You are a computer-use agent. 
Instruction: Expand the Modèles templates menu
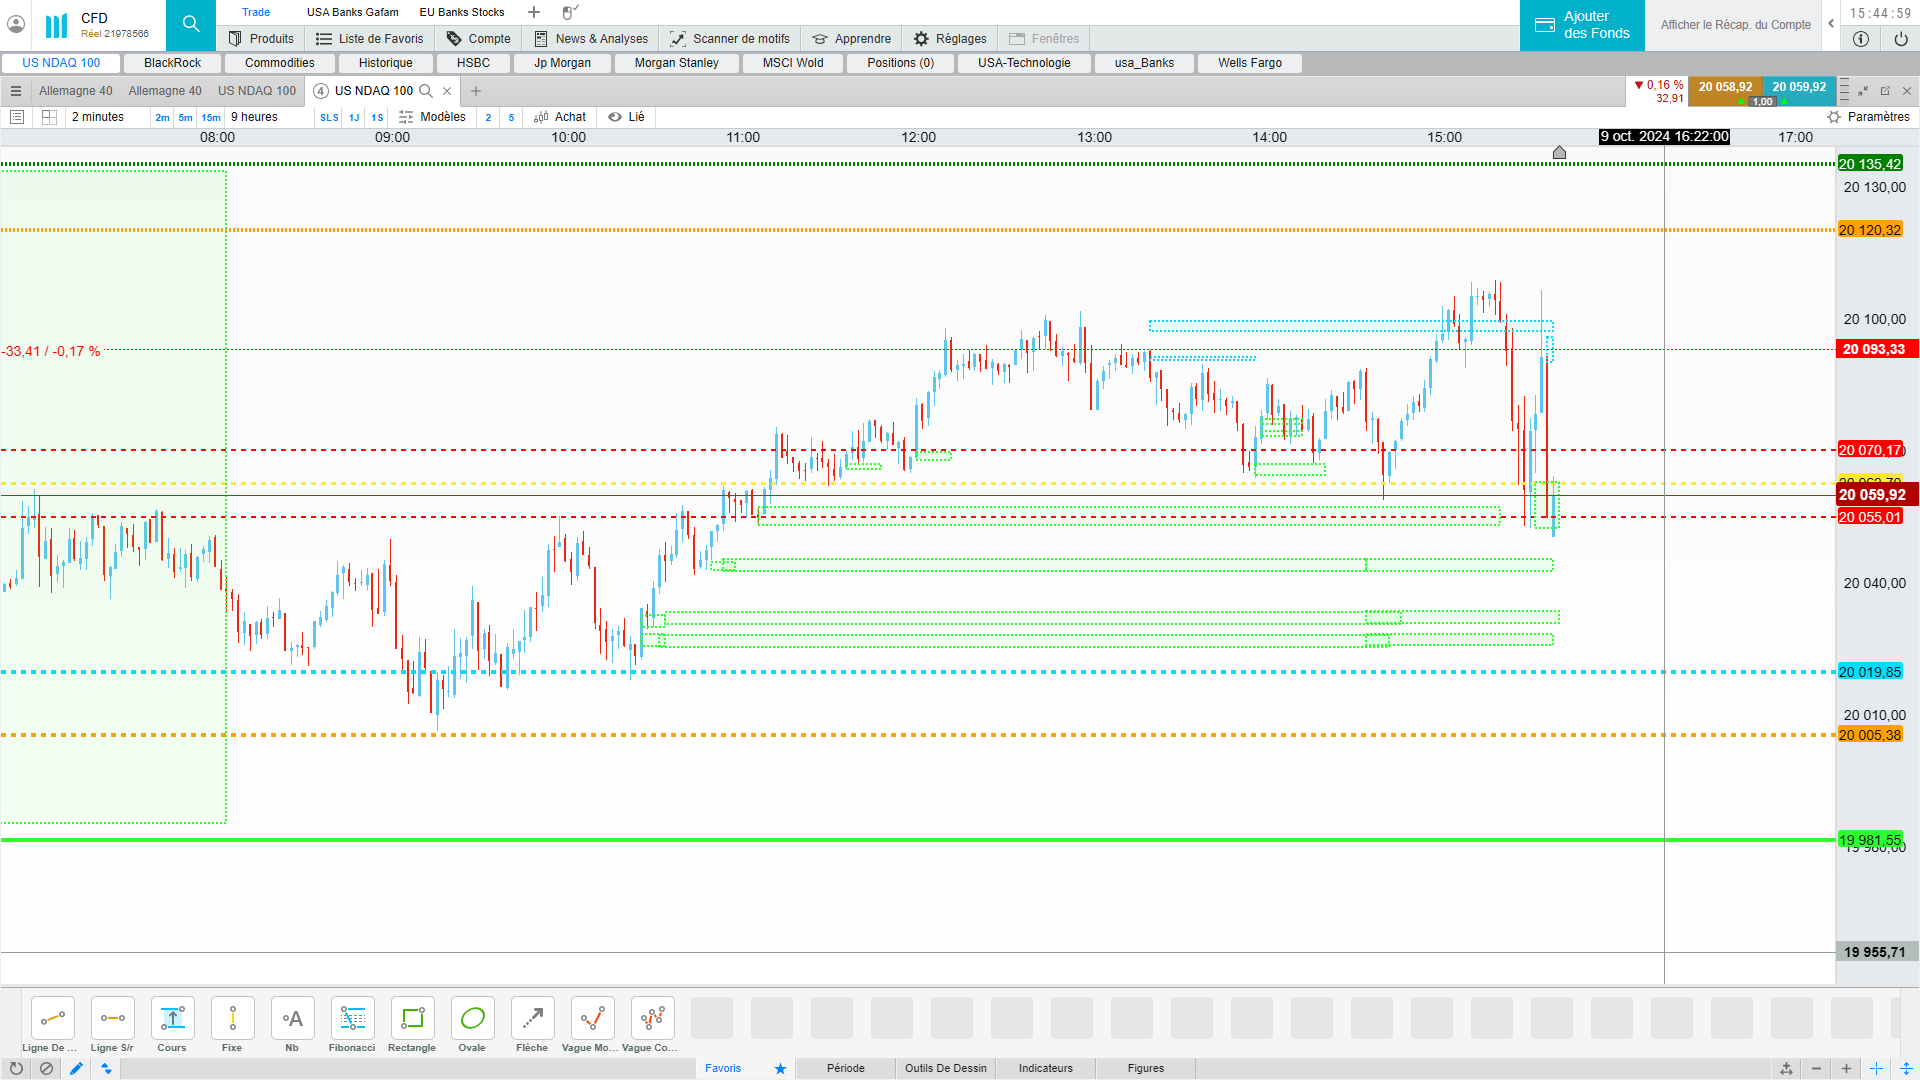point(433,117)
